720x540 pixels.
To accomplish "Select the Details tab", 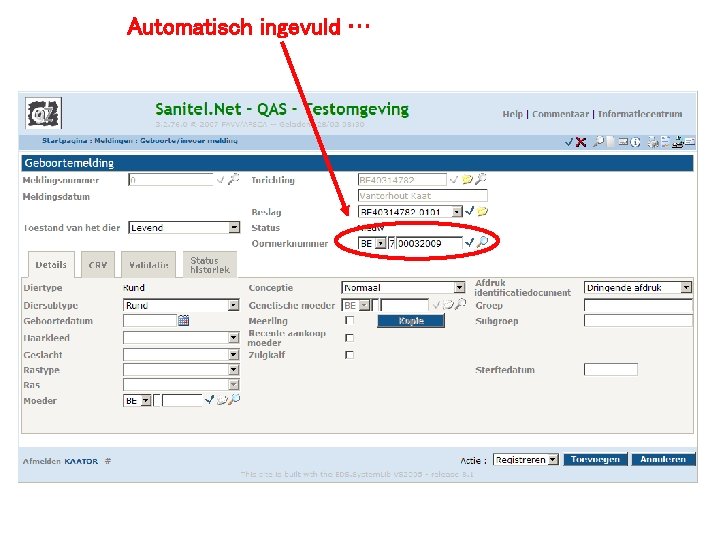I will [x=51, y=264].
